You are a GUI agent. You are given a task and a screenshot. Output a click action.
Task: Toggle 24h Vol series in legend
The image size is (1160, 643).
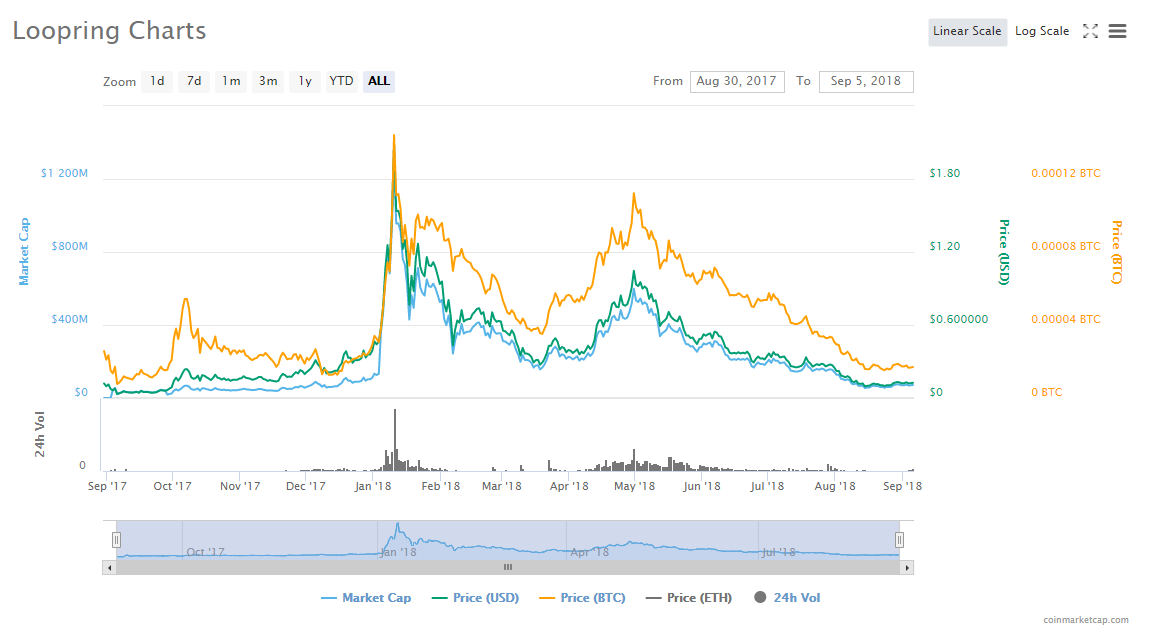tap(787, 598)
